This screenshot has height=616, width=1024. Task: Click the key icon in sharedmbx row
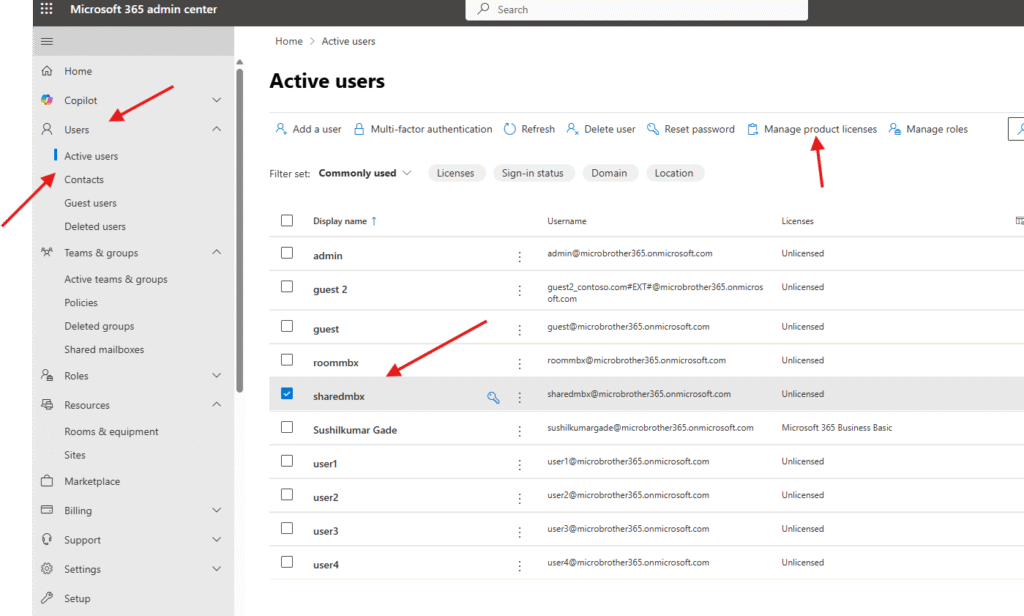click(x=493, y=397)
